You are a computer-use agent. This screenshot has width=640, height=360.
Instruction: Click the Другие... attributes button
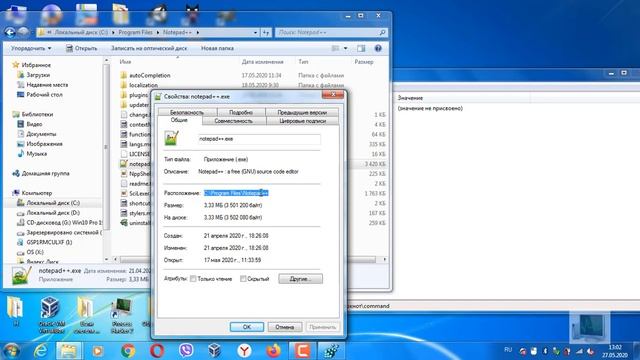pos(300,279)
